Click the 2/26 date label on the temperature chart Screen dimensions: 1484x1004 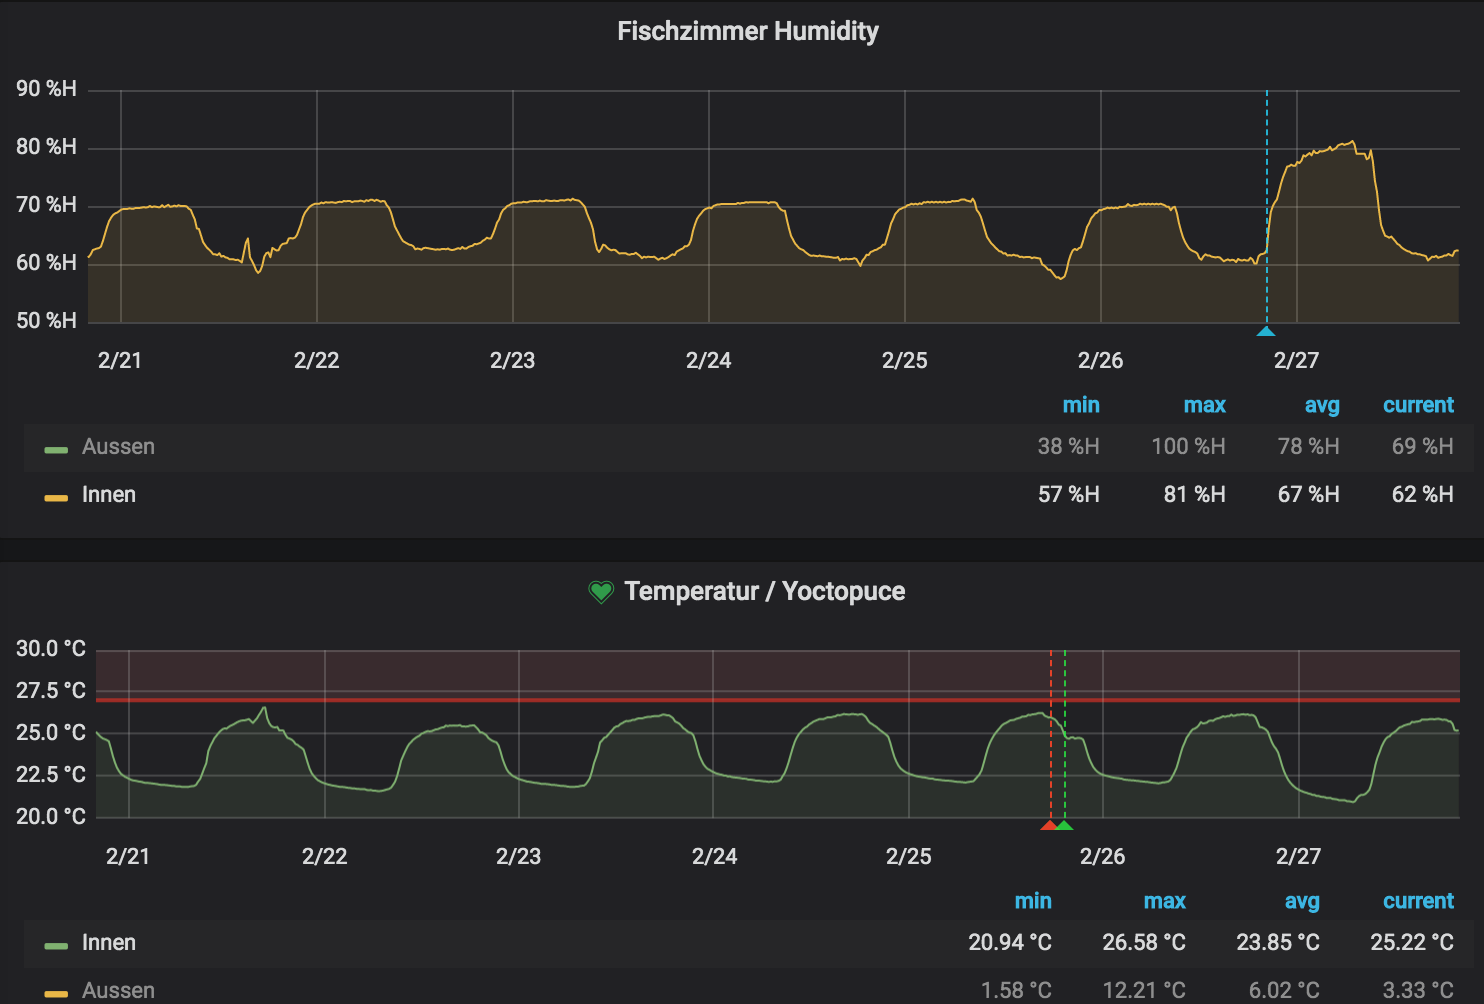click(x=1103, y=857)
